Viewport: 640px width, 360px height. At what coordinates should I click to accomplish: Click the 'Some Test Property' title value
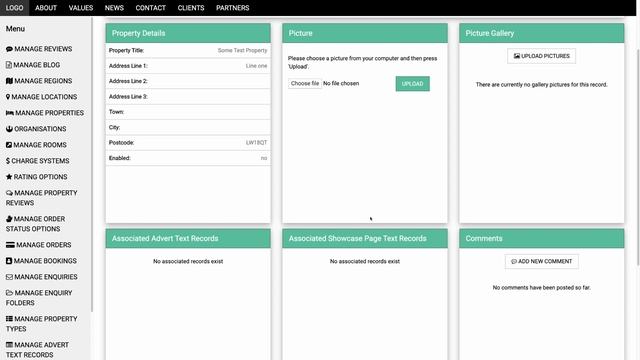click(x=242, y=50)
